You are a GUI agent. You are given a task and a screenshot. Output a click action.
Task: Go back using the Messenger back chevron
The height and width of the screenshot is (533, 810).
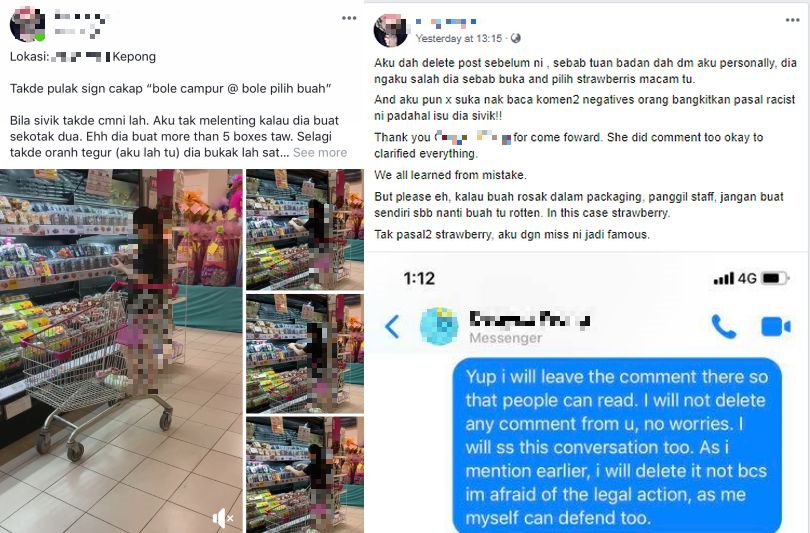[x=392, y=326]
